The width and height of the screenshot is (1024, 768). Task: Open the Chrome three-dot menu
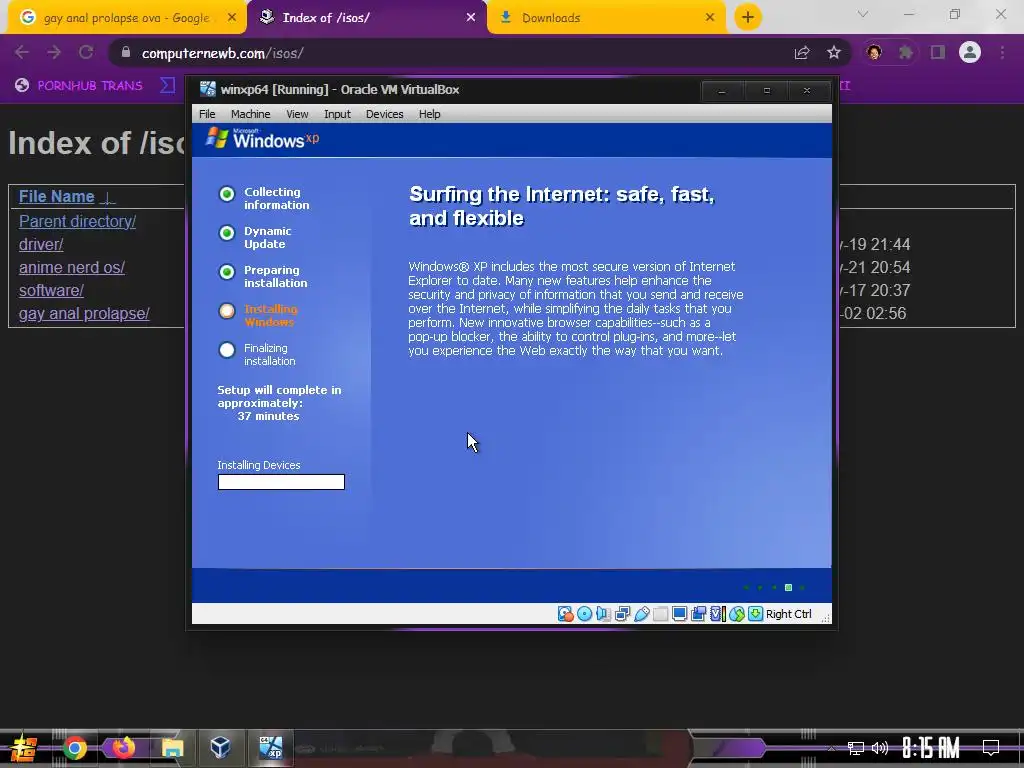tap(1002, 52)
